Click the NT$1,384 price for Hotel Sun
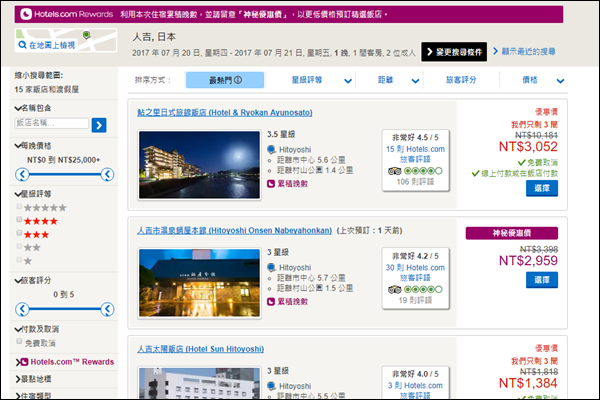Viewport: 600px width, 400px height. coord(528,383)
